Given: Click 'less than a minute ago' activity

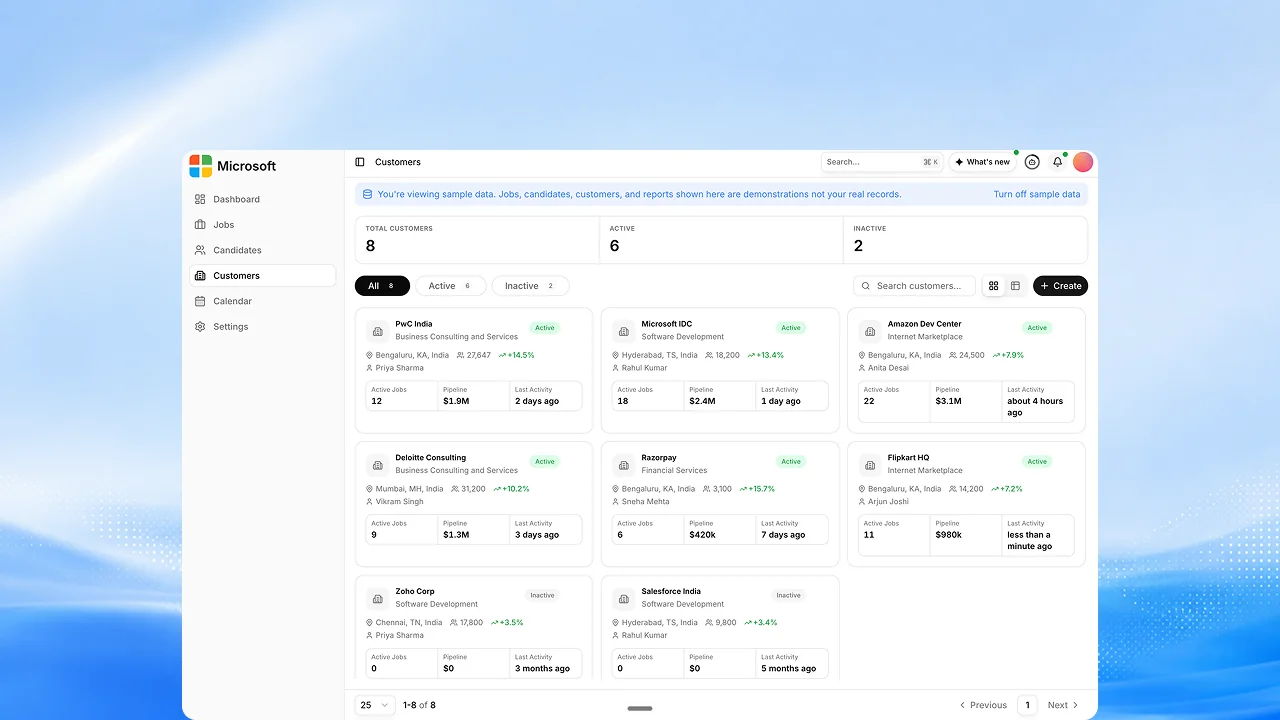Looking at the screenshot, I should 1029,541.
